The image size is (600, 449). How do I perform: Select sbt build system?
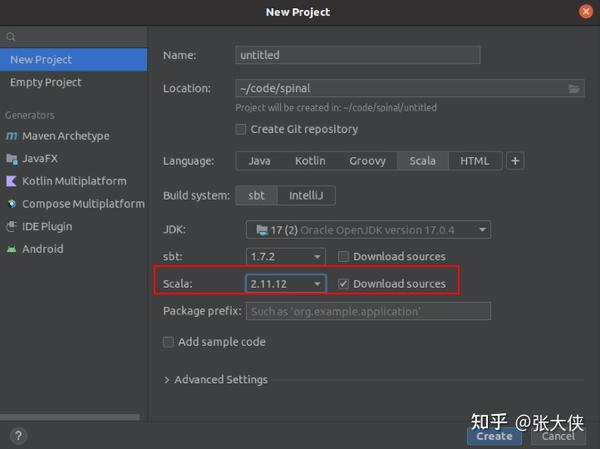(256, 196)
